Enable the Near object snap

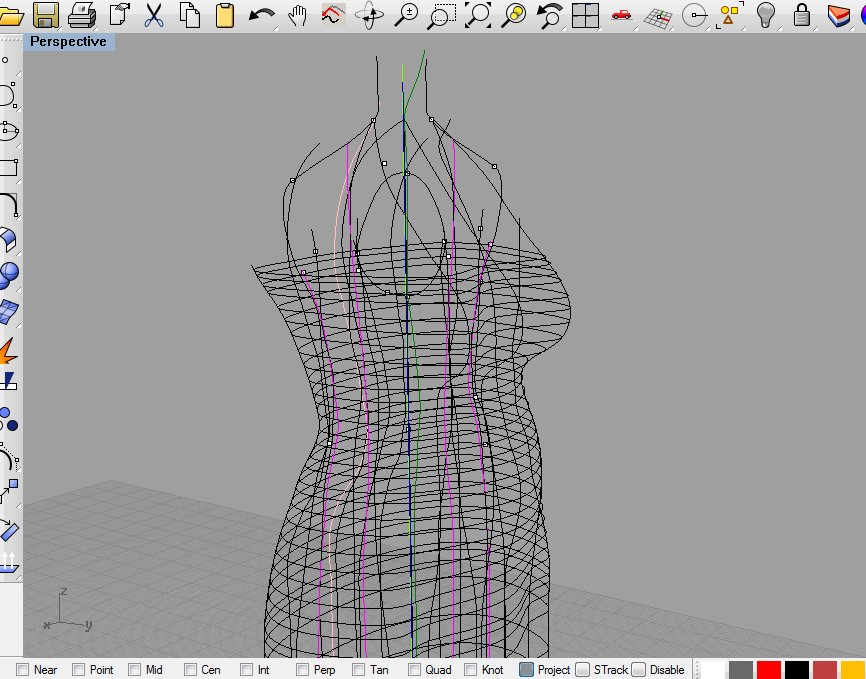click(23, 670)
